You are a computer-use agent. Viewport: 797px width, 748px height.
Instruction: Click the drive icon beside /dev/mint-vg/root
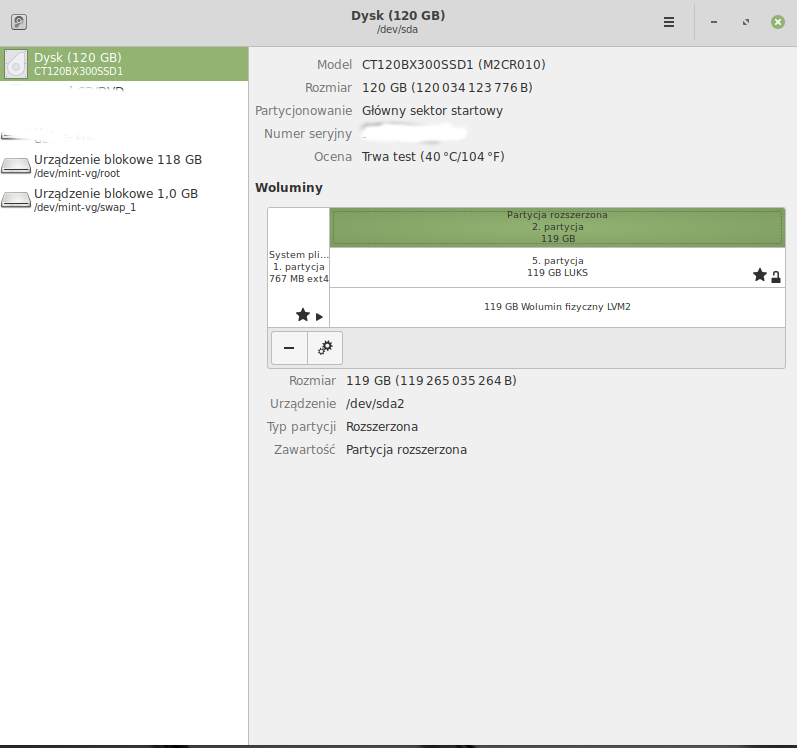click(16, 166)
